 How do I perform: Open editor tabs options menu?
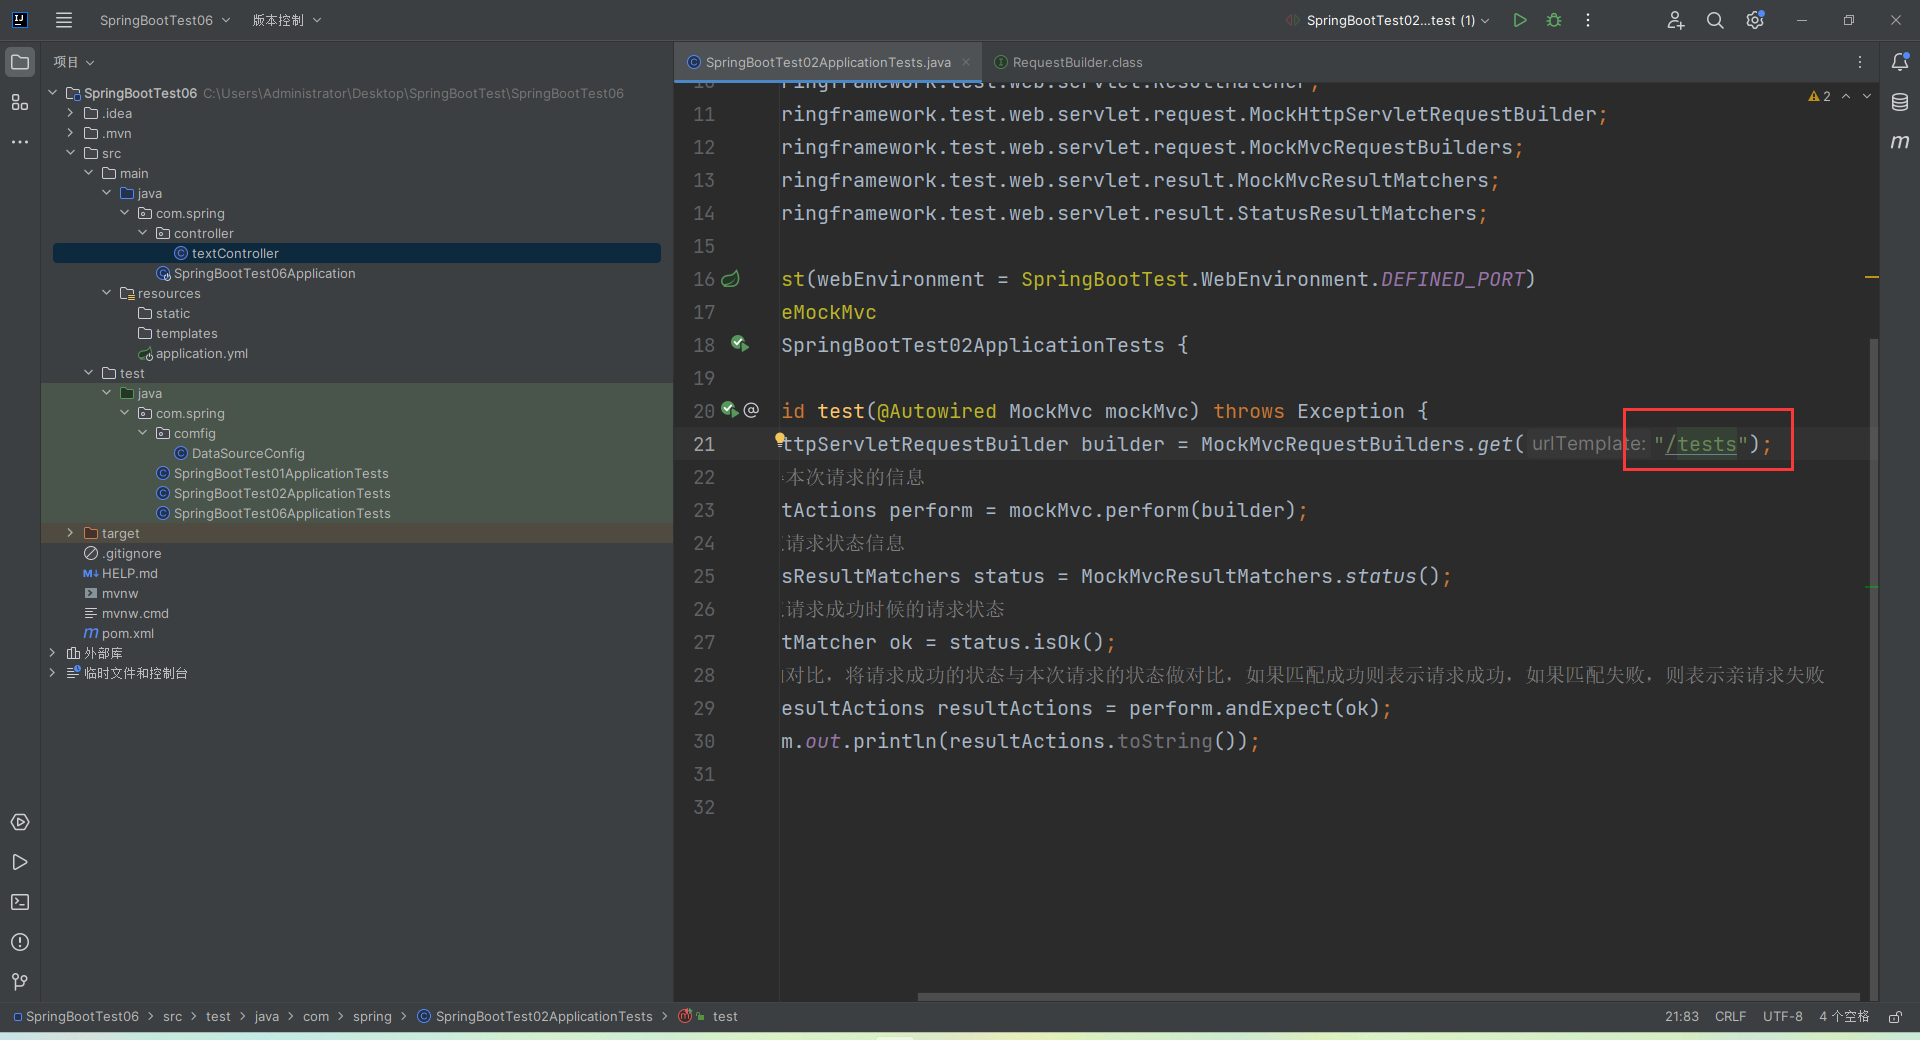1860,62
